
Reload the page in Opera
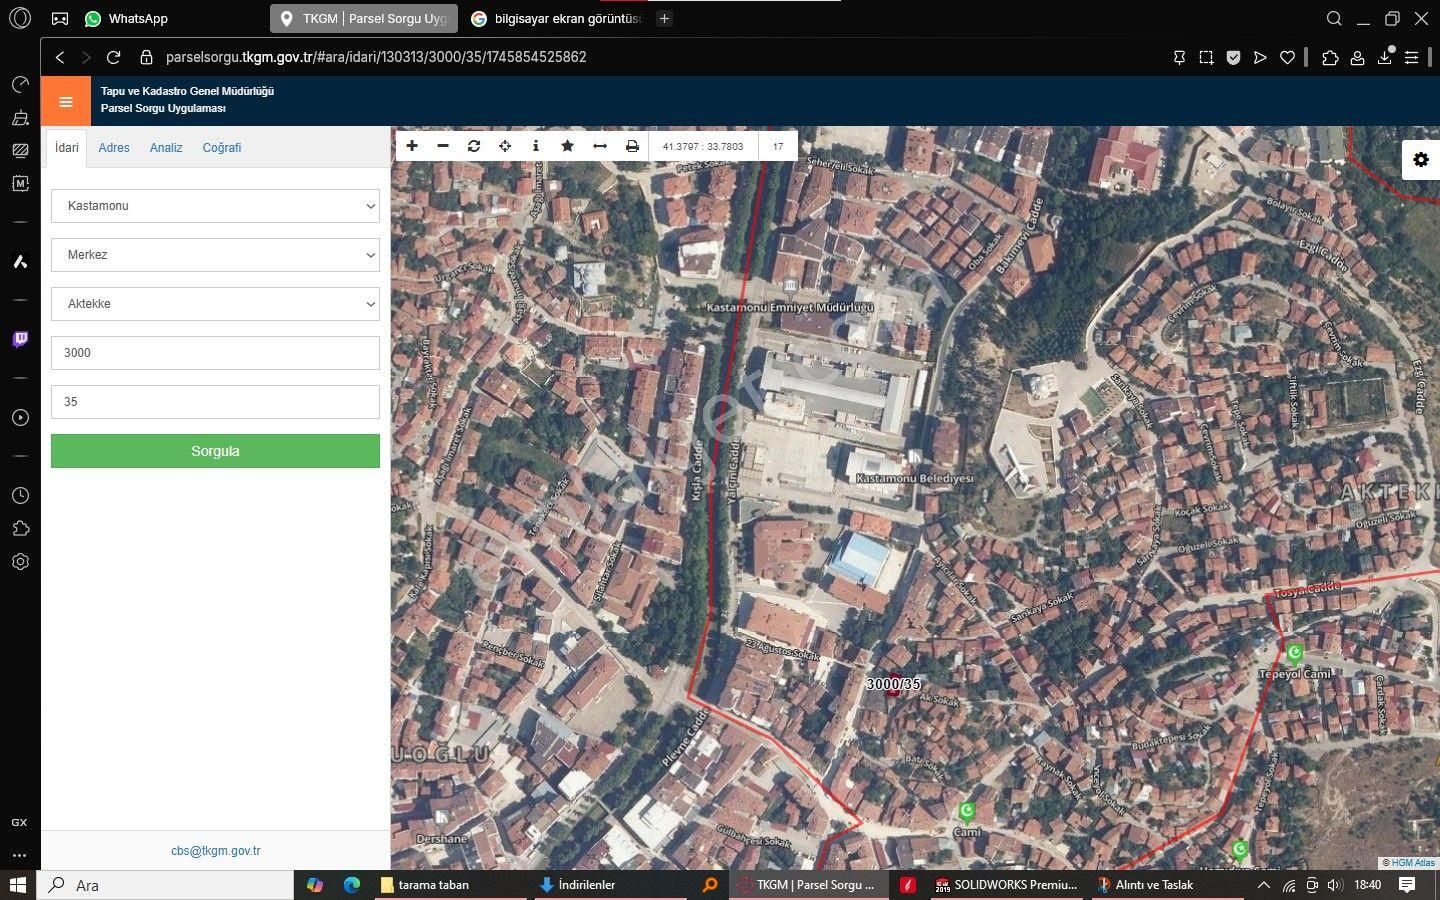114,58
